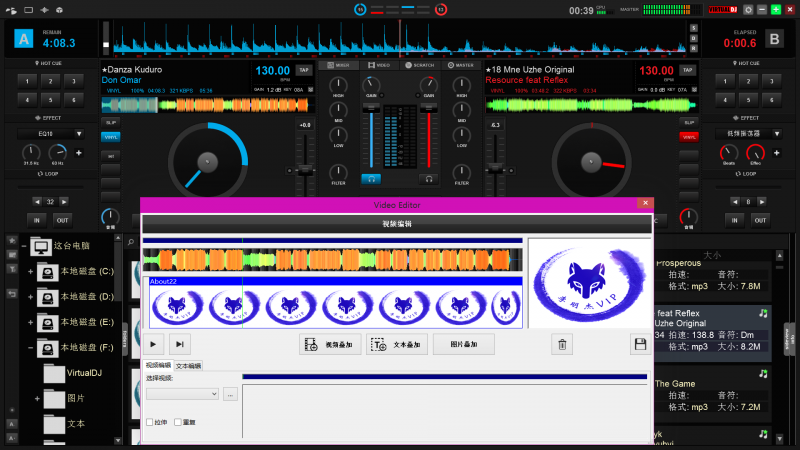Click the floppy disk save icon

tap(639, 344)
